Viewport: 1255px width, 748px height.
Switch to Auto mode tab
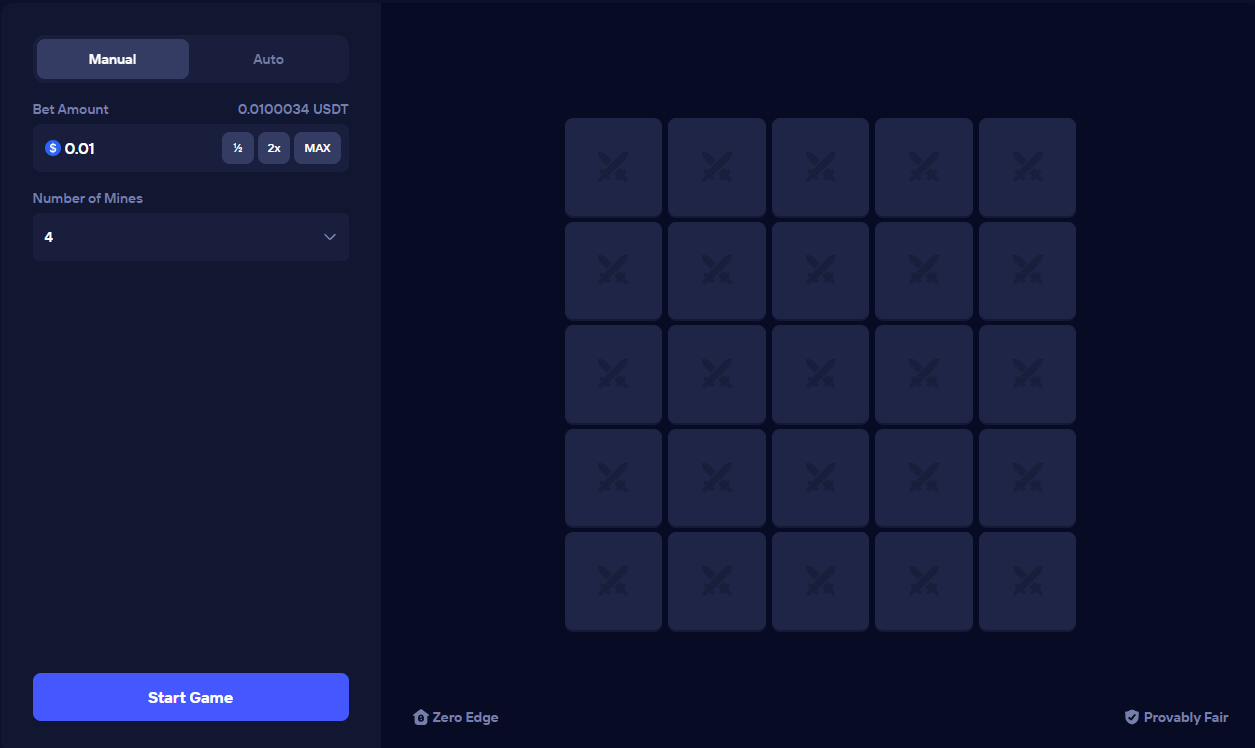coord(268,59)
